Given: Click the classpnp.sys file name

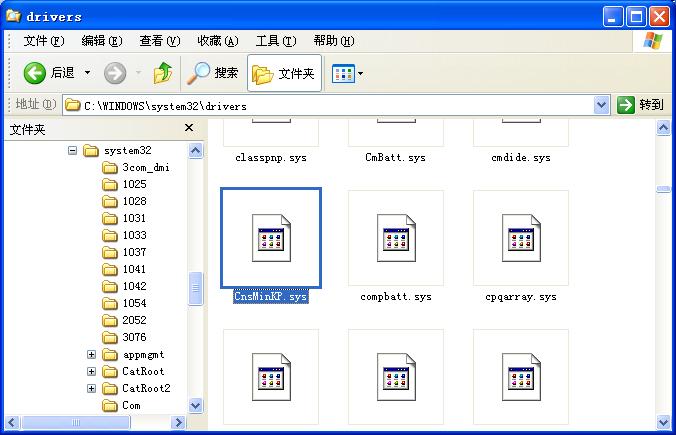Looking at the screenshot, I should point(271,158).
